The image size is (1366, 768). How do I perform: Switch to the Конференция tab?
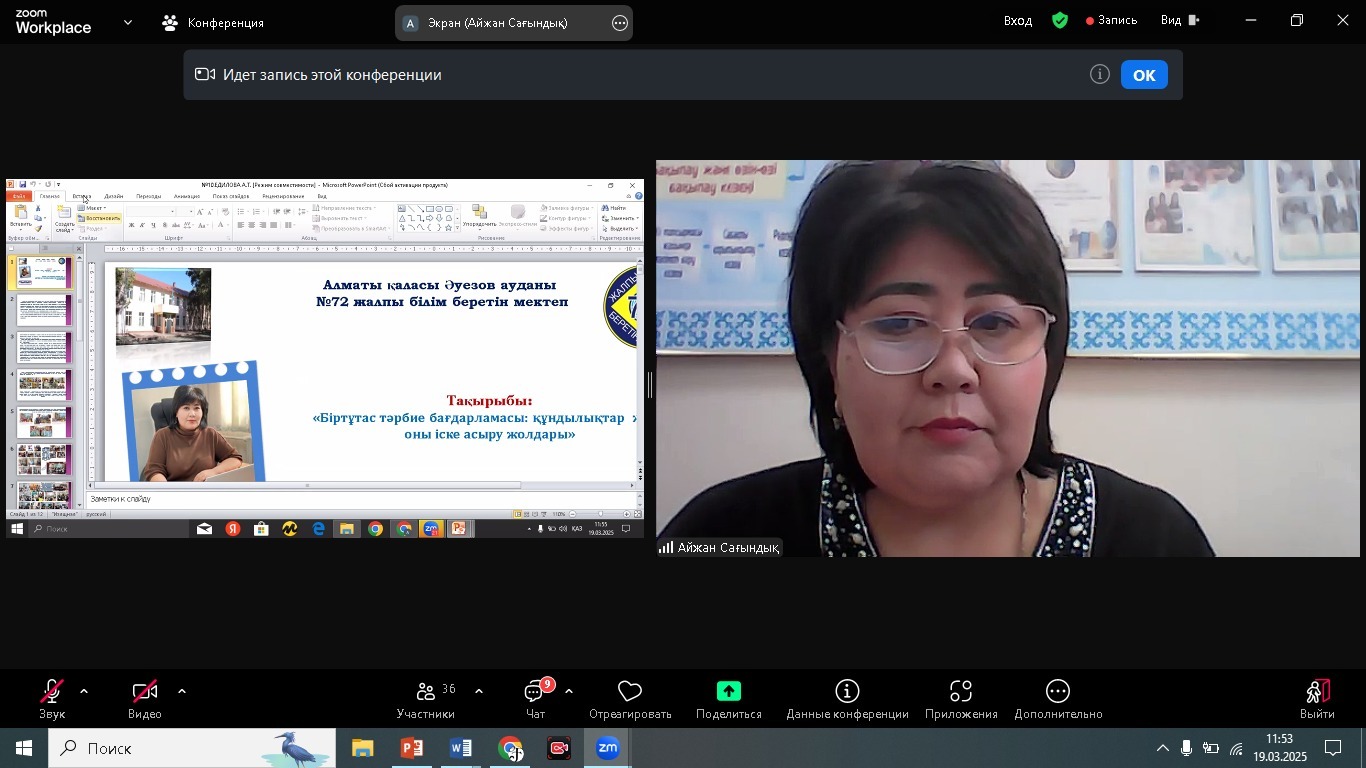[214, 22]
